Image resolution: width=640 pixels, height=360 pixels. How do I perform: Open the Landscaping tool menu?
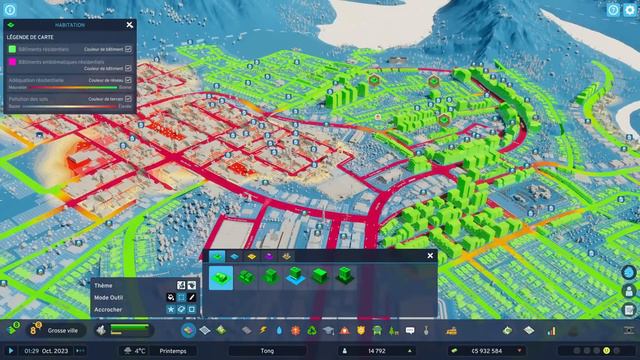(221, 330)
